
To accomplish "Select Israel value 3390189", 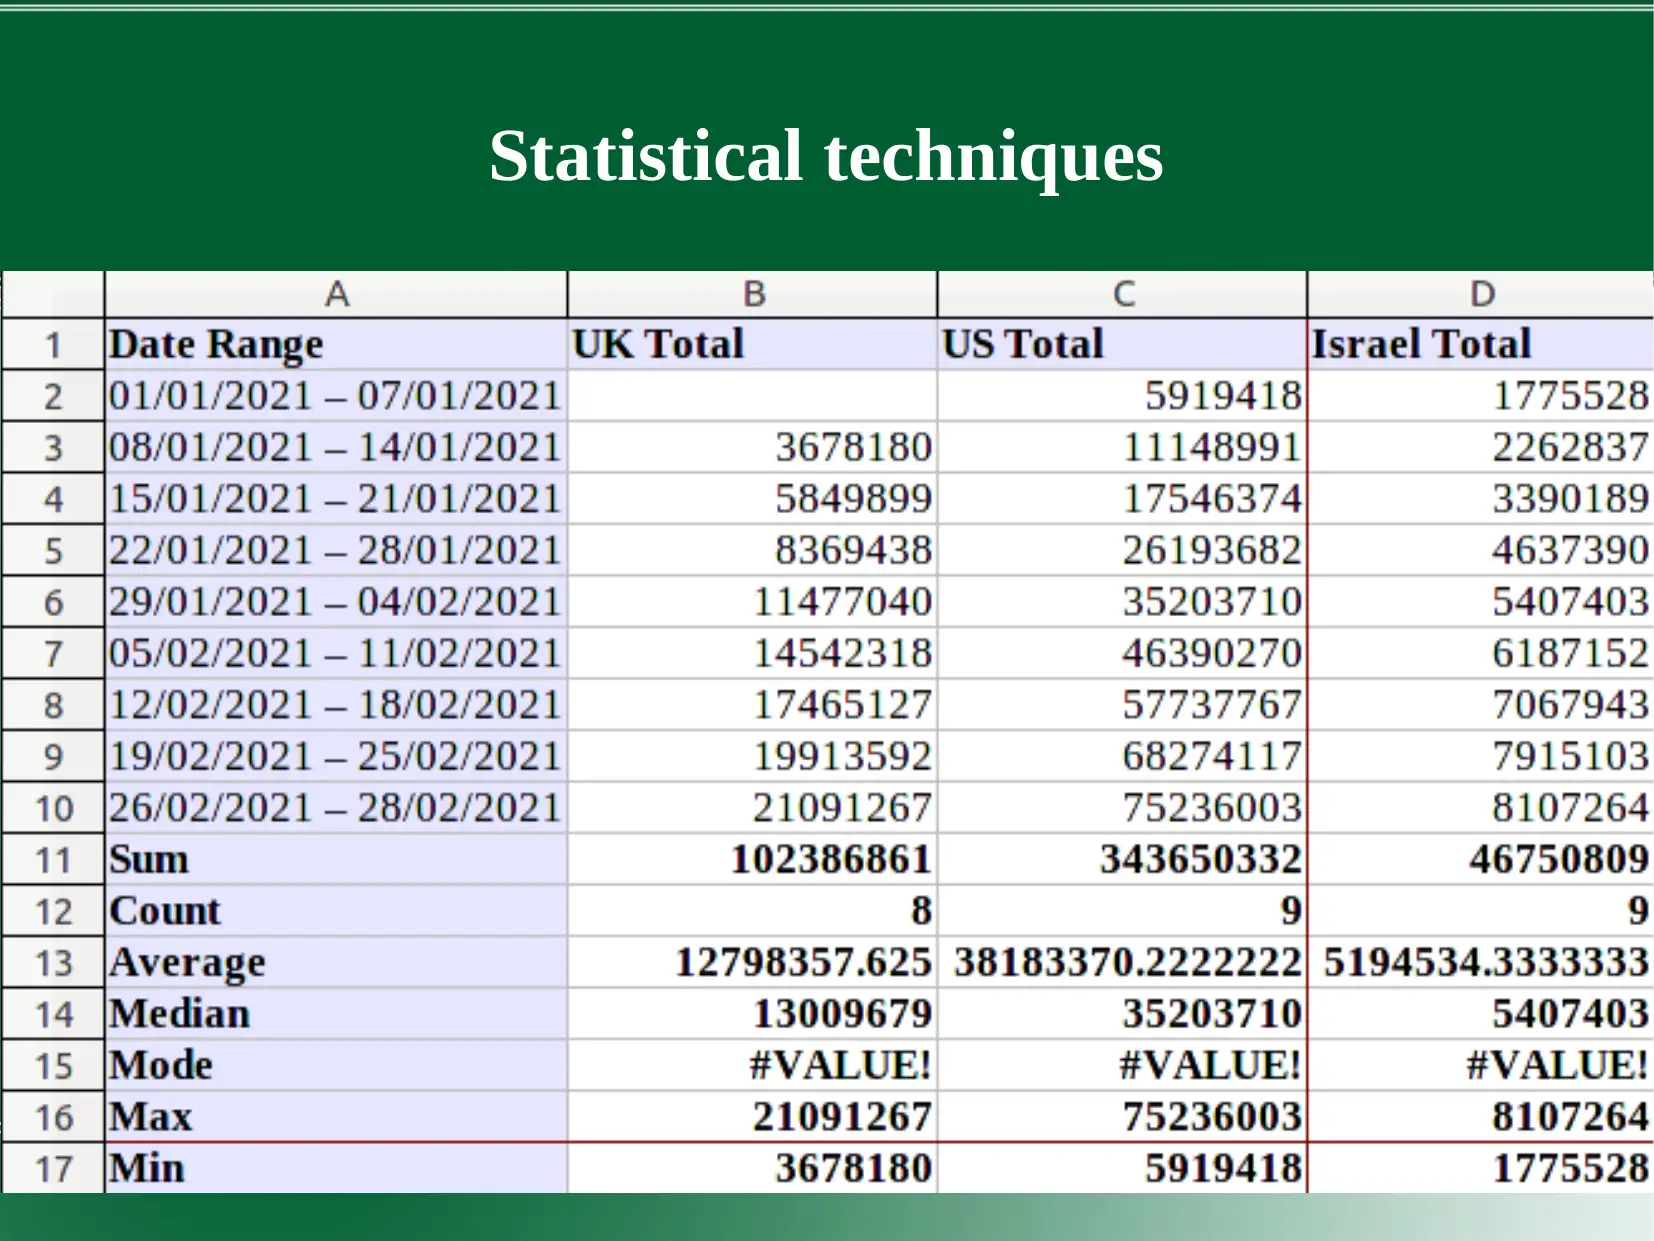I will (x=1480, y=499).
